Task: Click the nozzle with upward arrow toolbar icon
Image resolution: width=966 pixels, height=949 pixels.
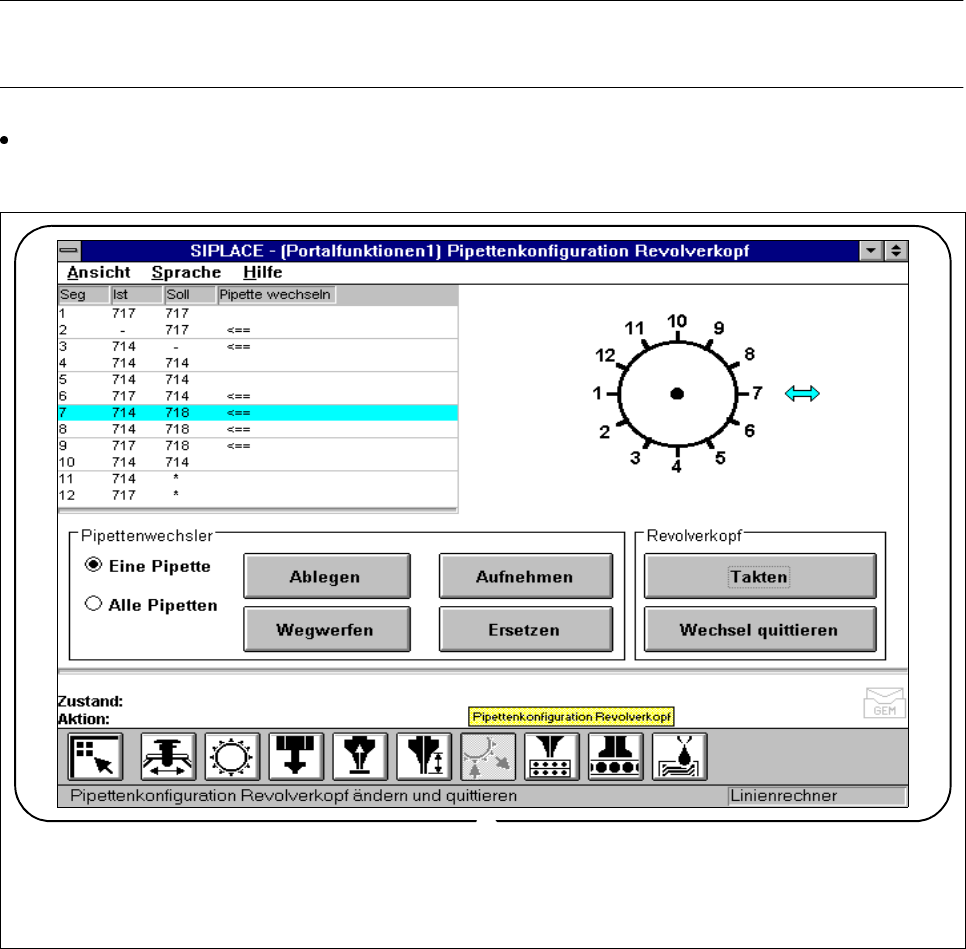Action: [360, 756]
